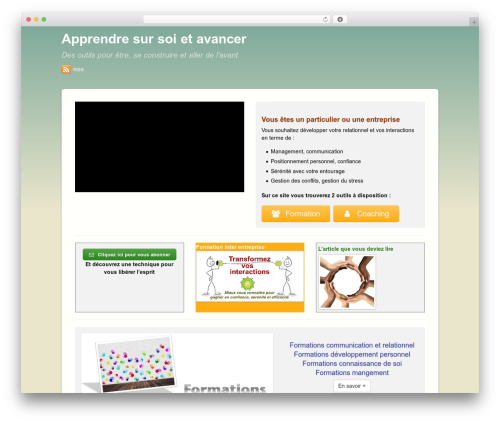
Task: Click envelope icon on the subscribe button
Action: 91,255
